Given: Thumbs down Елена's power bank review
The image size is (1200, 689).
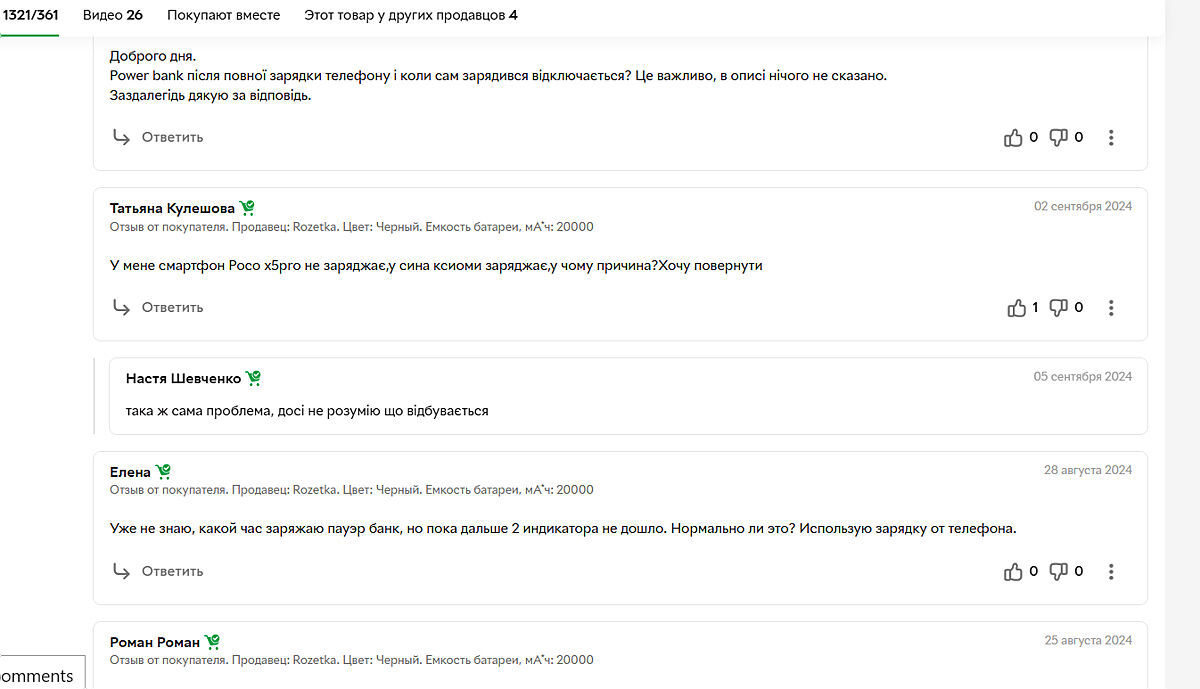Looking at the screenshot, I should 1059,572.
